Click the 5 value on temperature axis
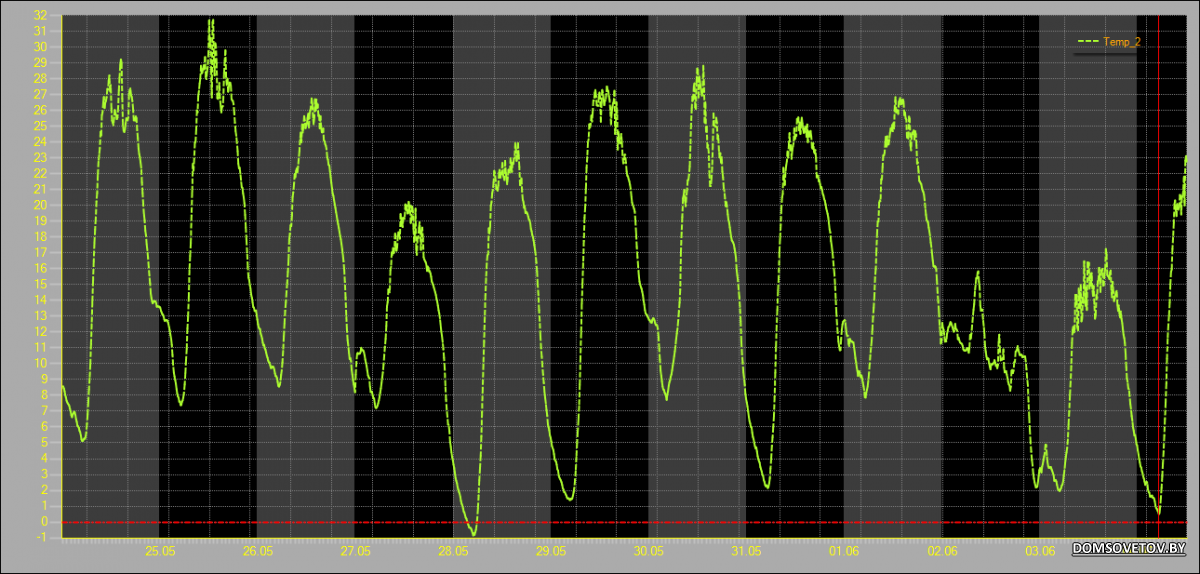Viewport: 1200px width, 574px height. [x=43, y=442]
